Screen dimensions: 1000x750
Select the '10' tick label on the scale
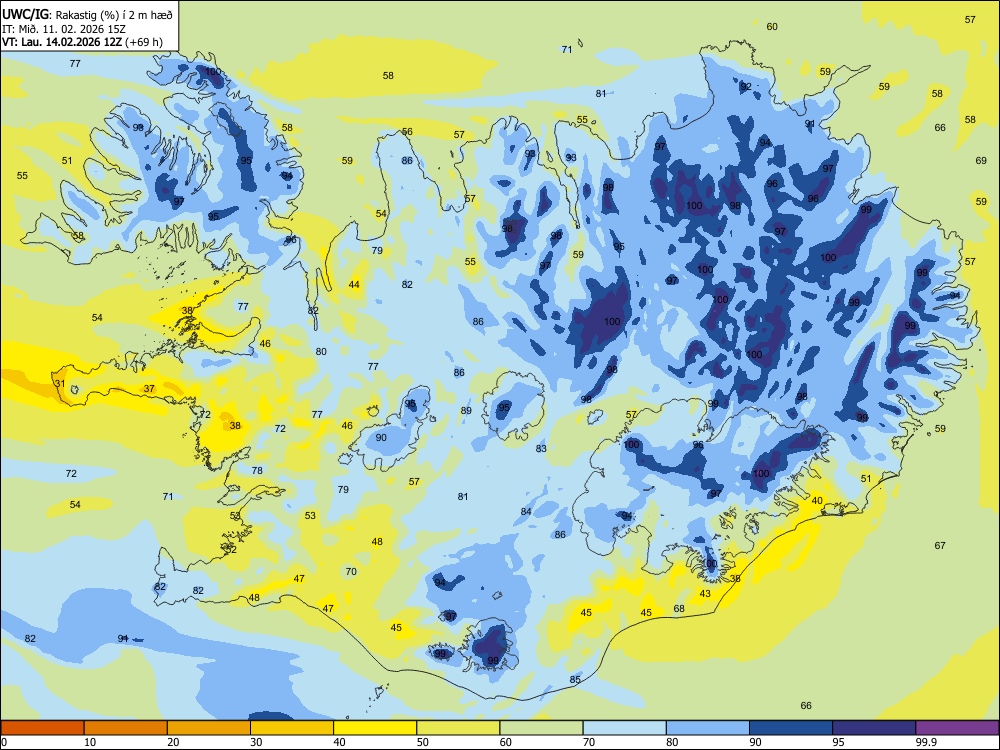(90, 742)
